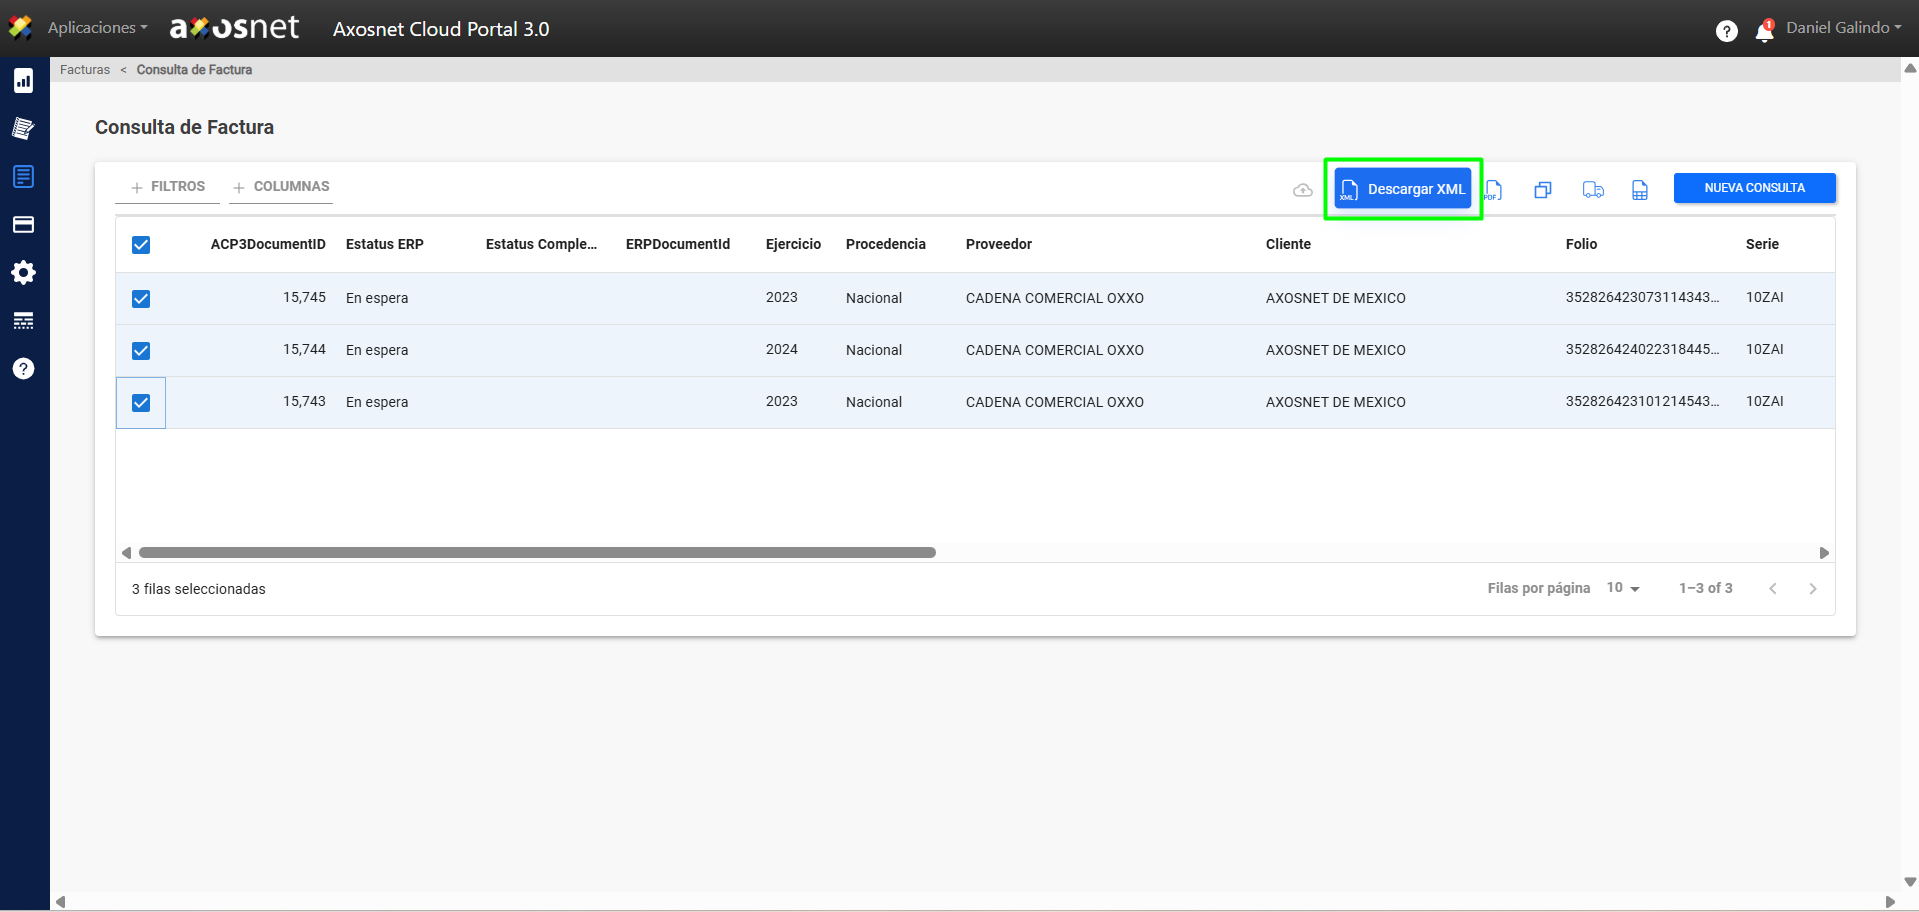Screen dimensions: 1919x912
Task: Open the COLUMNAS tab
Action: (281, 187)
